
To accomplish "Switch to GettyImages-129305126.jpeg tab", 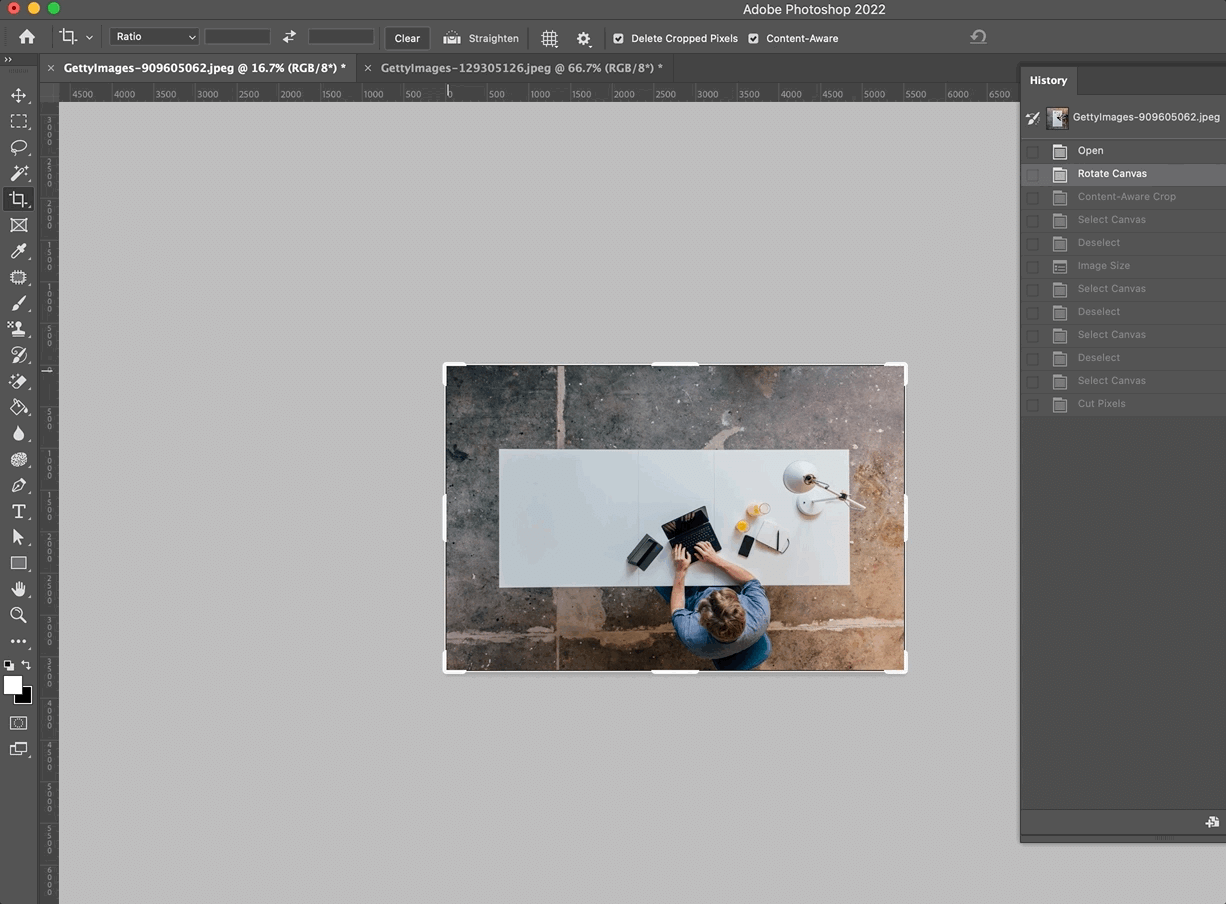I will (520, 68).
